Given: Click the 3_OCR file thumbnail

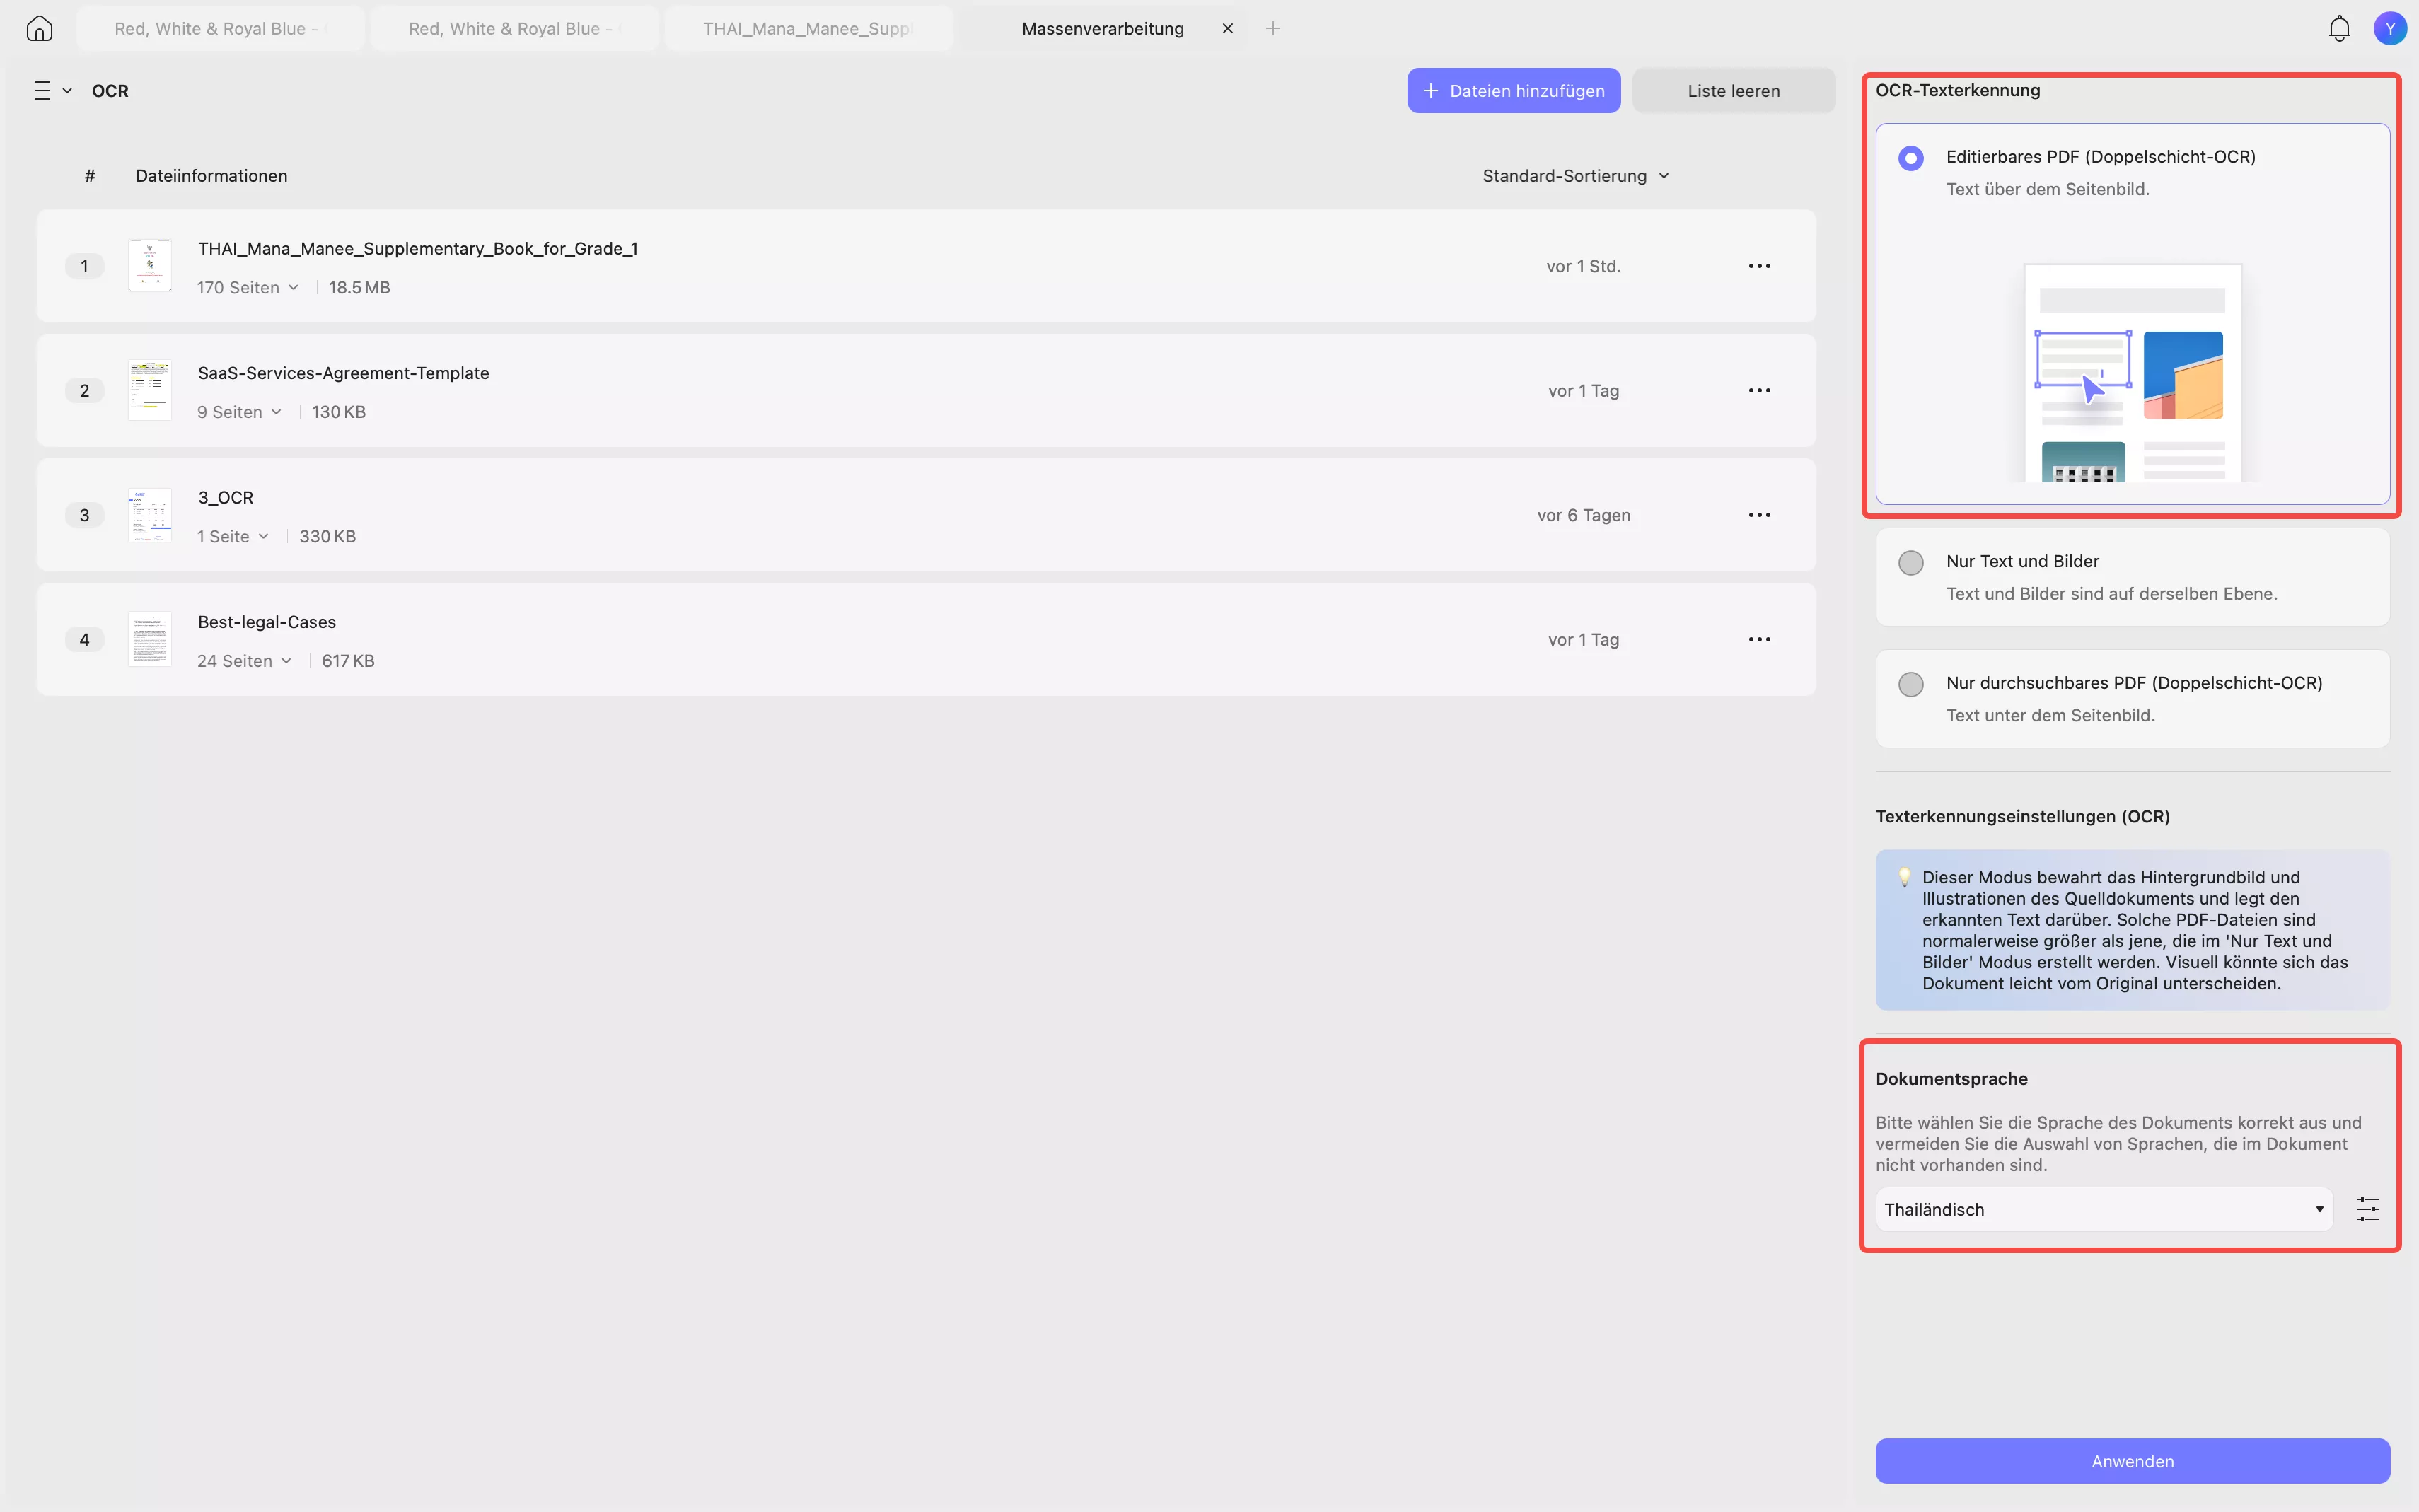Looking at the screenshot, I should pos(150,515).
